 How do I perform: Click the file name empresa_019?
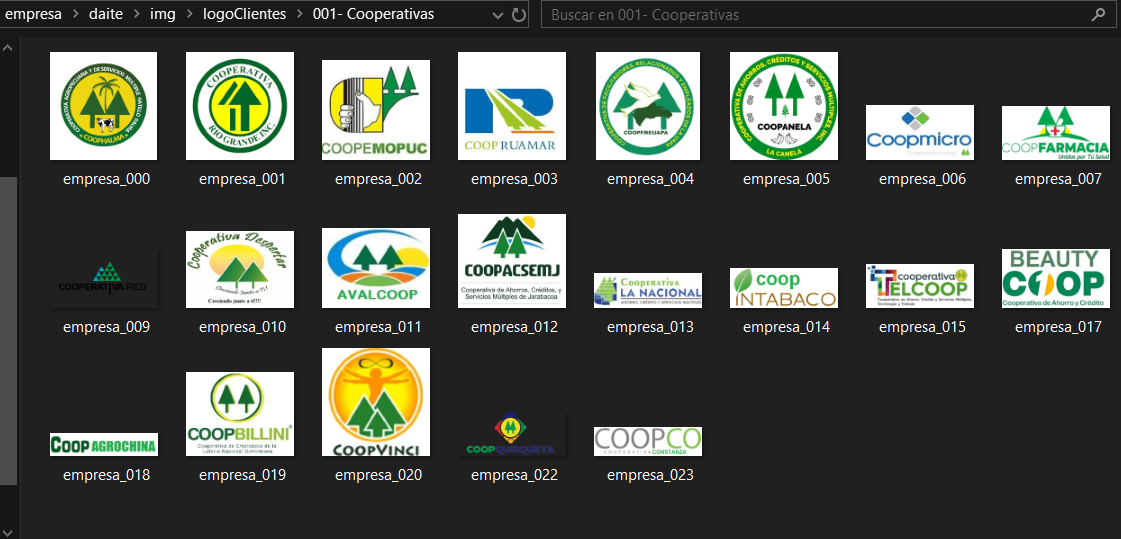(x=242, y=475)
